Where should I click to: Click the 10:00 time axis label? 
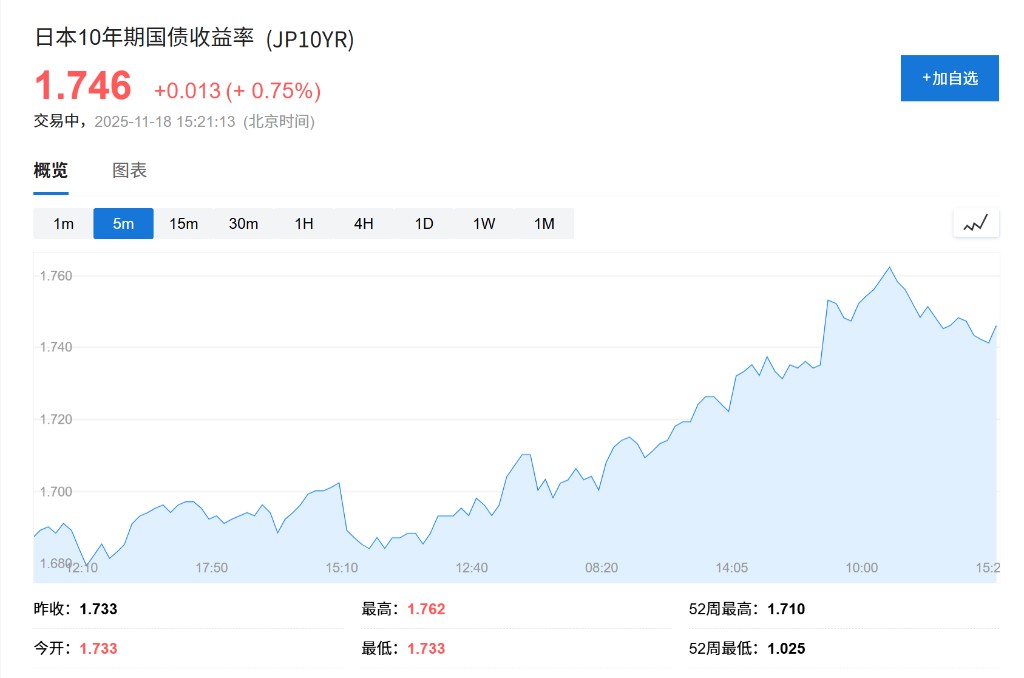(861, 568)
